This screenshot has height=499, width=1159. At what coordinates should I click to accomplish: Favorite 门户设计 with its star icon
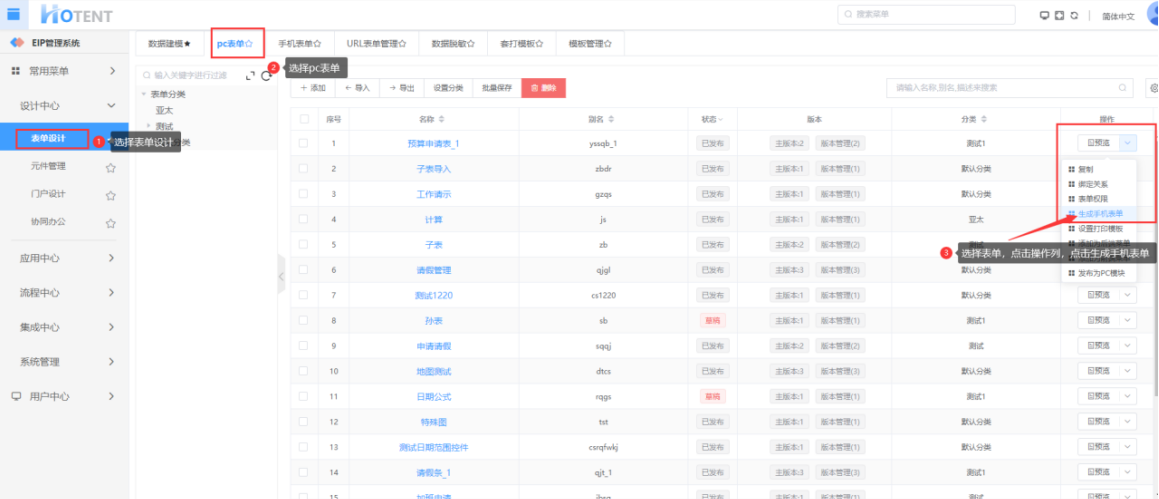point(110,195)
